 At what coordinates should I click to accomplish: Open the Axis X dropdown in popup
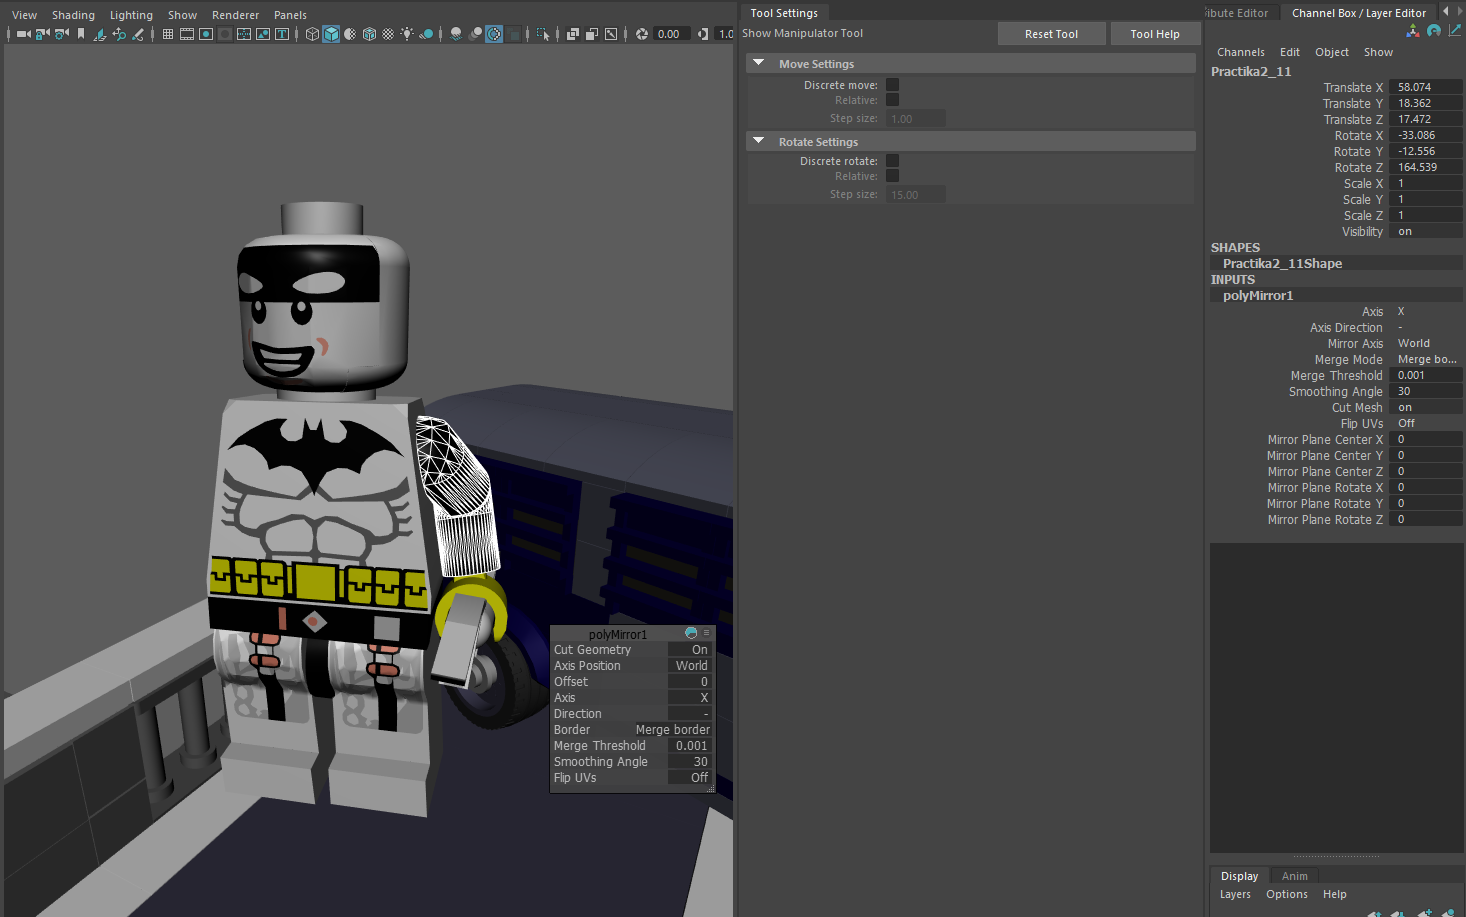690,698
